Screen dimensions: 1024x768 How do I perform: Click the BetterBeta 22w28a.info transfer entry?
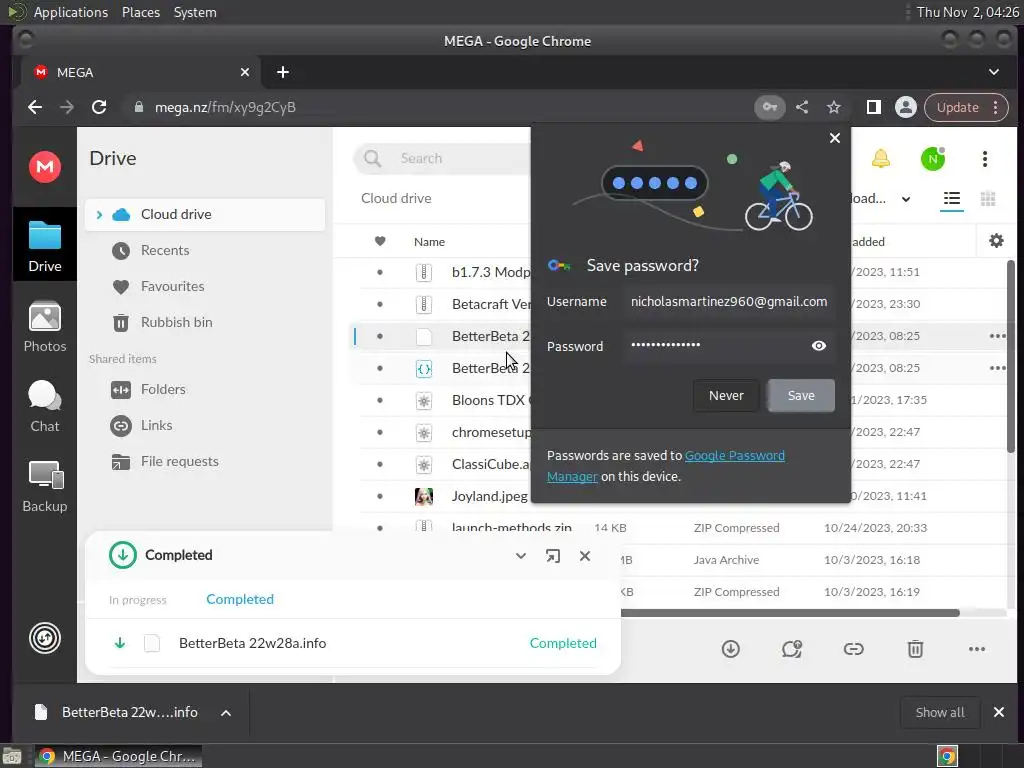tap(353, 643)
